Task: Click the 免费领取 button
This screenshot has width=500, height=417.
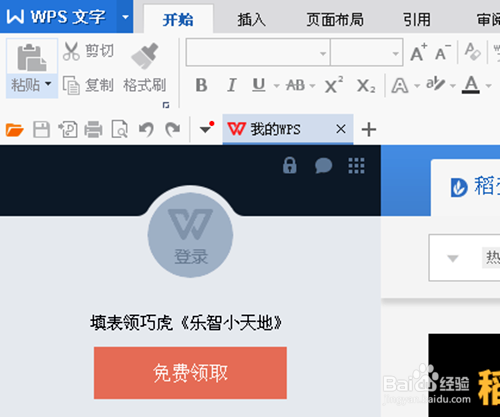Action: pos(190,373)
